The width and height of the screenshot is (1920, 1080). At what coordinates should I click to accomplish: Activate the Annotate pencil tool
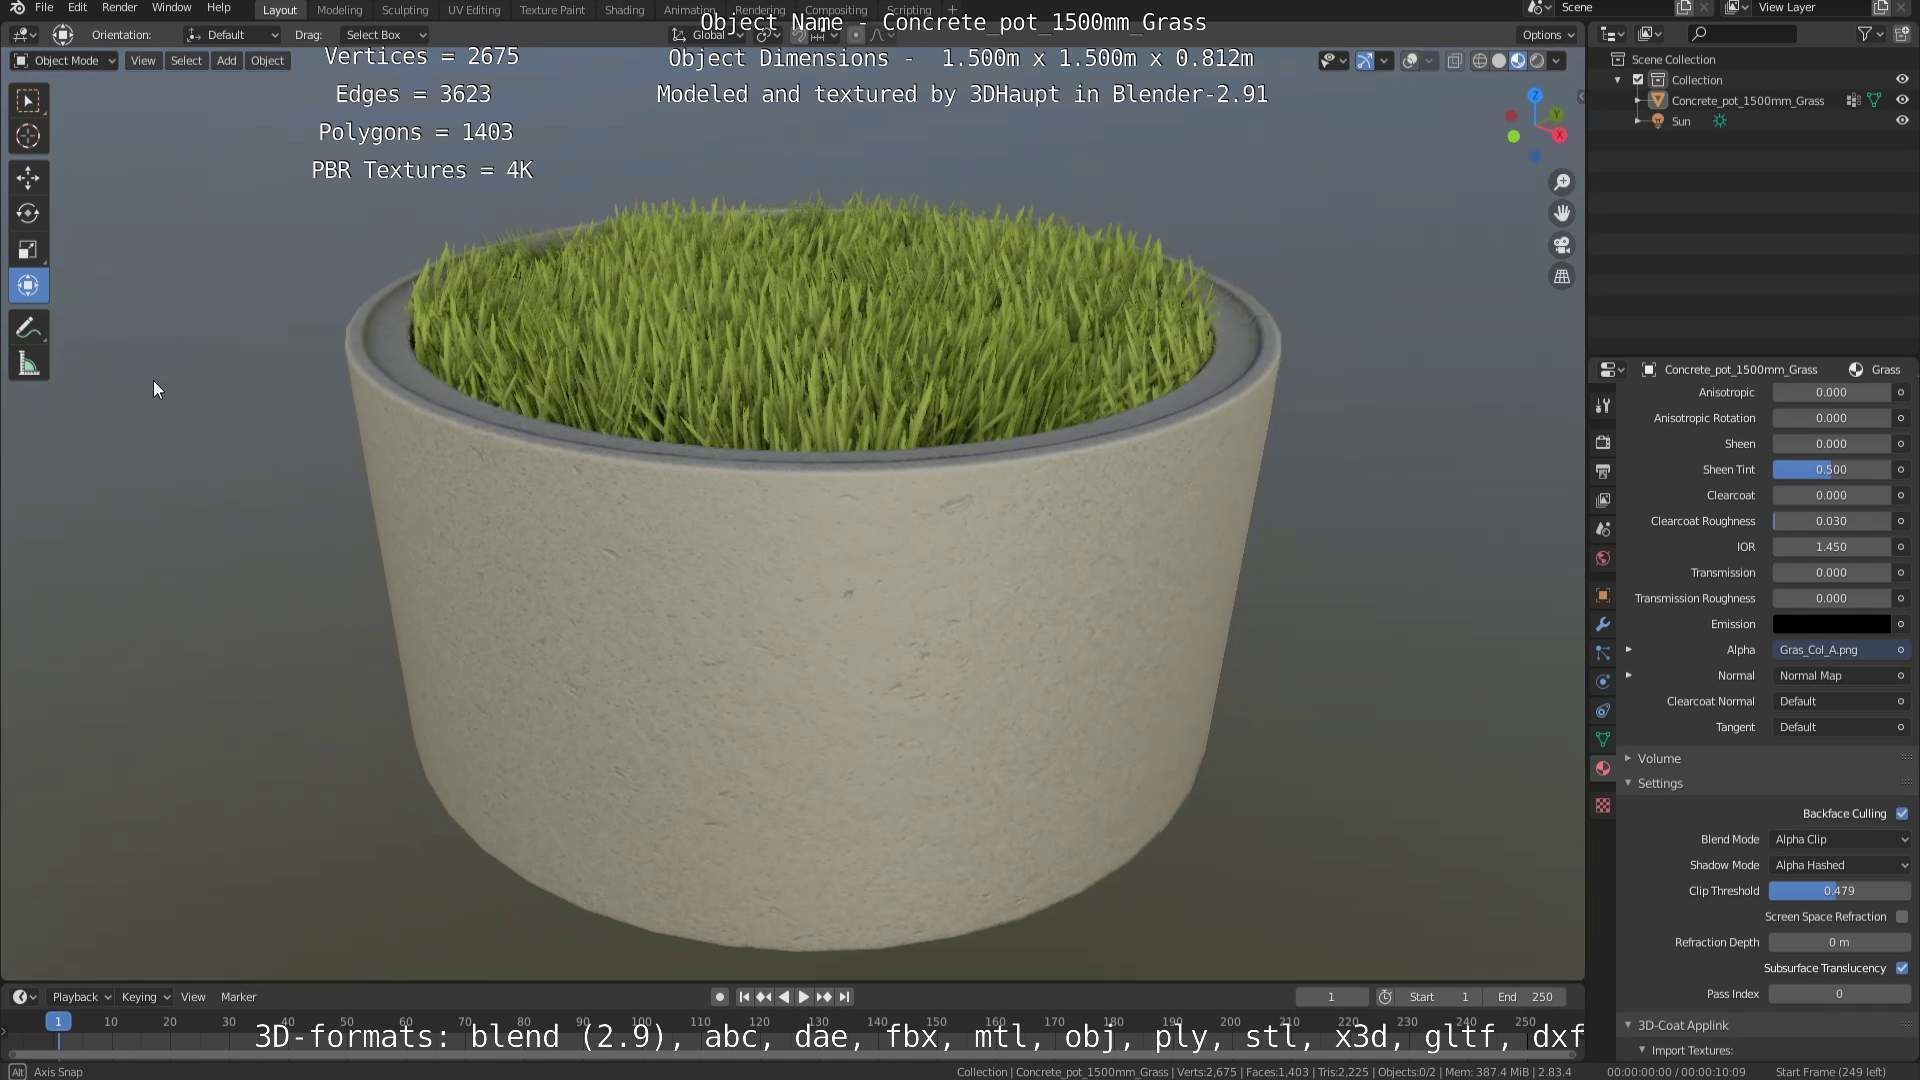point(28,328)
